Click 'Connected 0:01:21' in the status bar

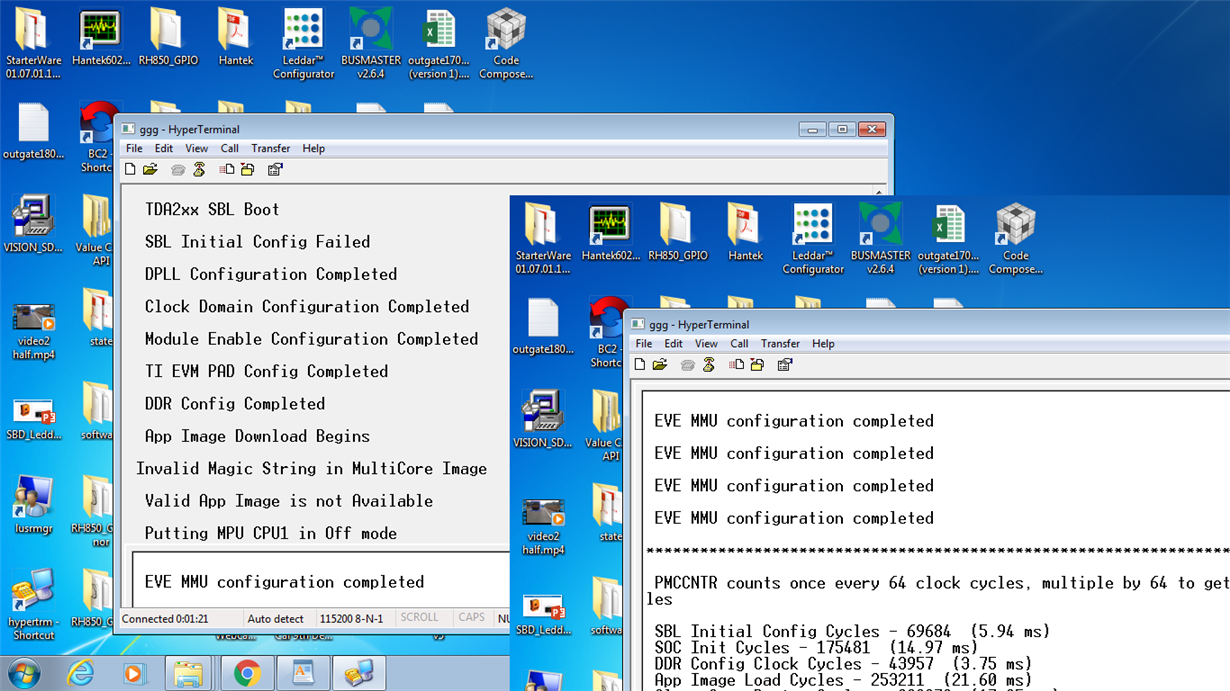(x=165, y=619)
